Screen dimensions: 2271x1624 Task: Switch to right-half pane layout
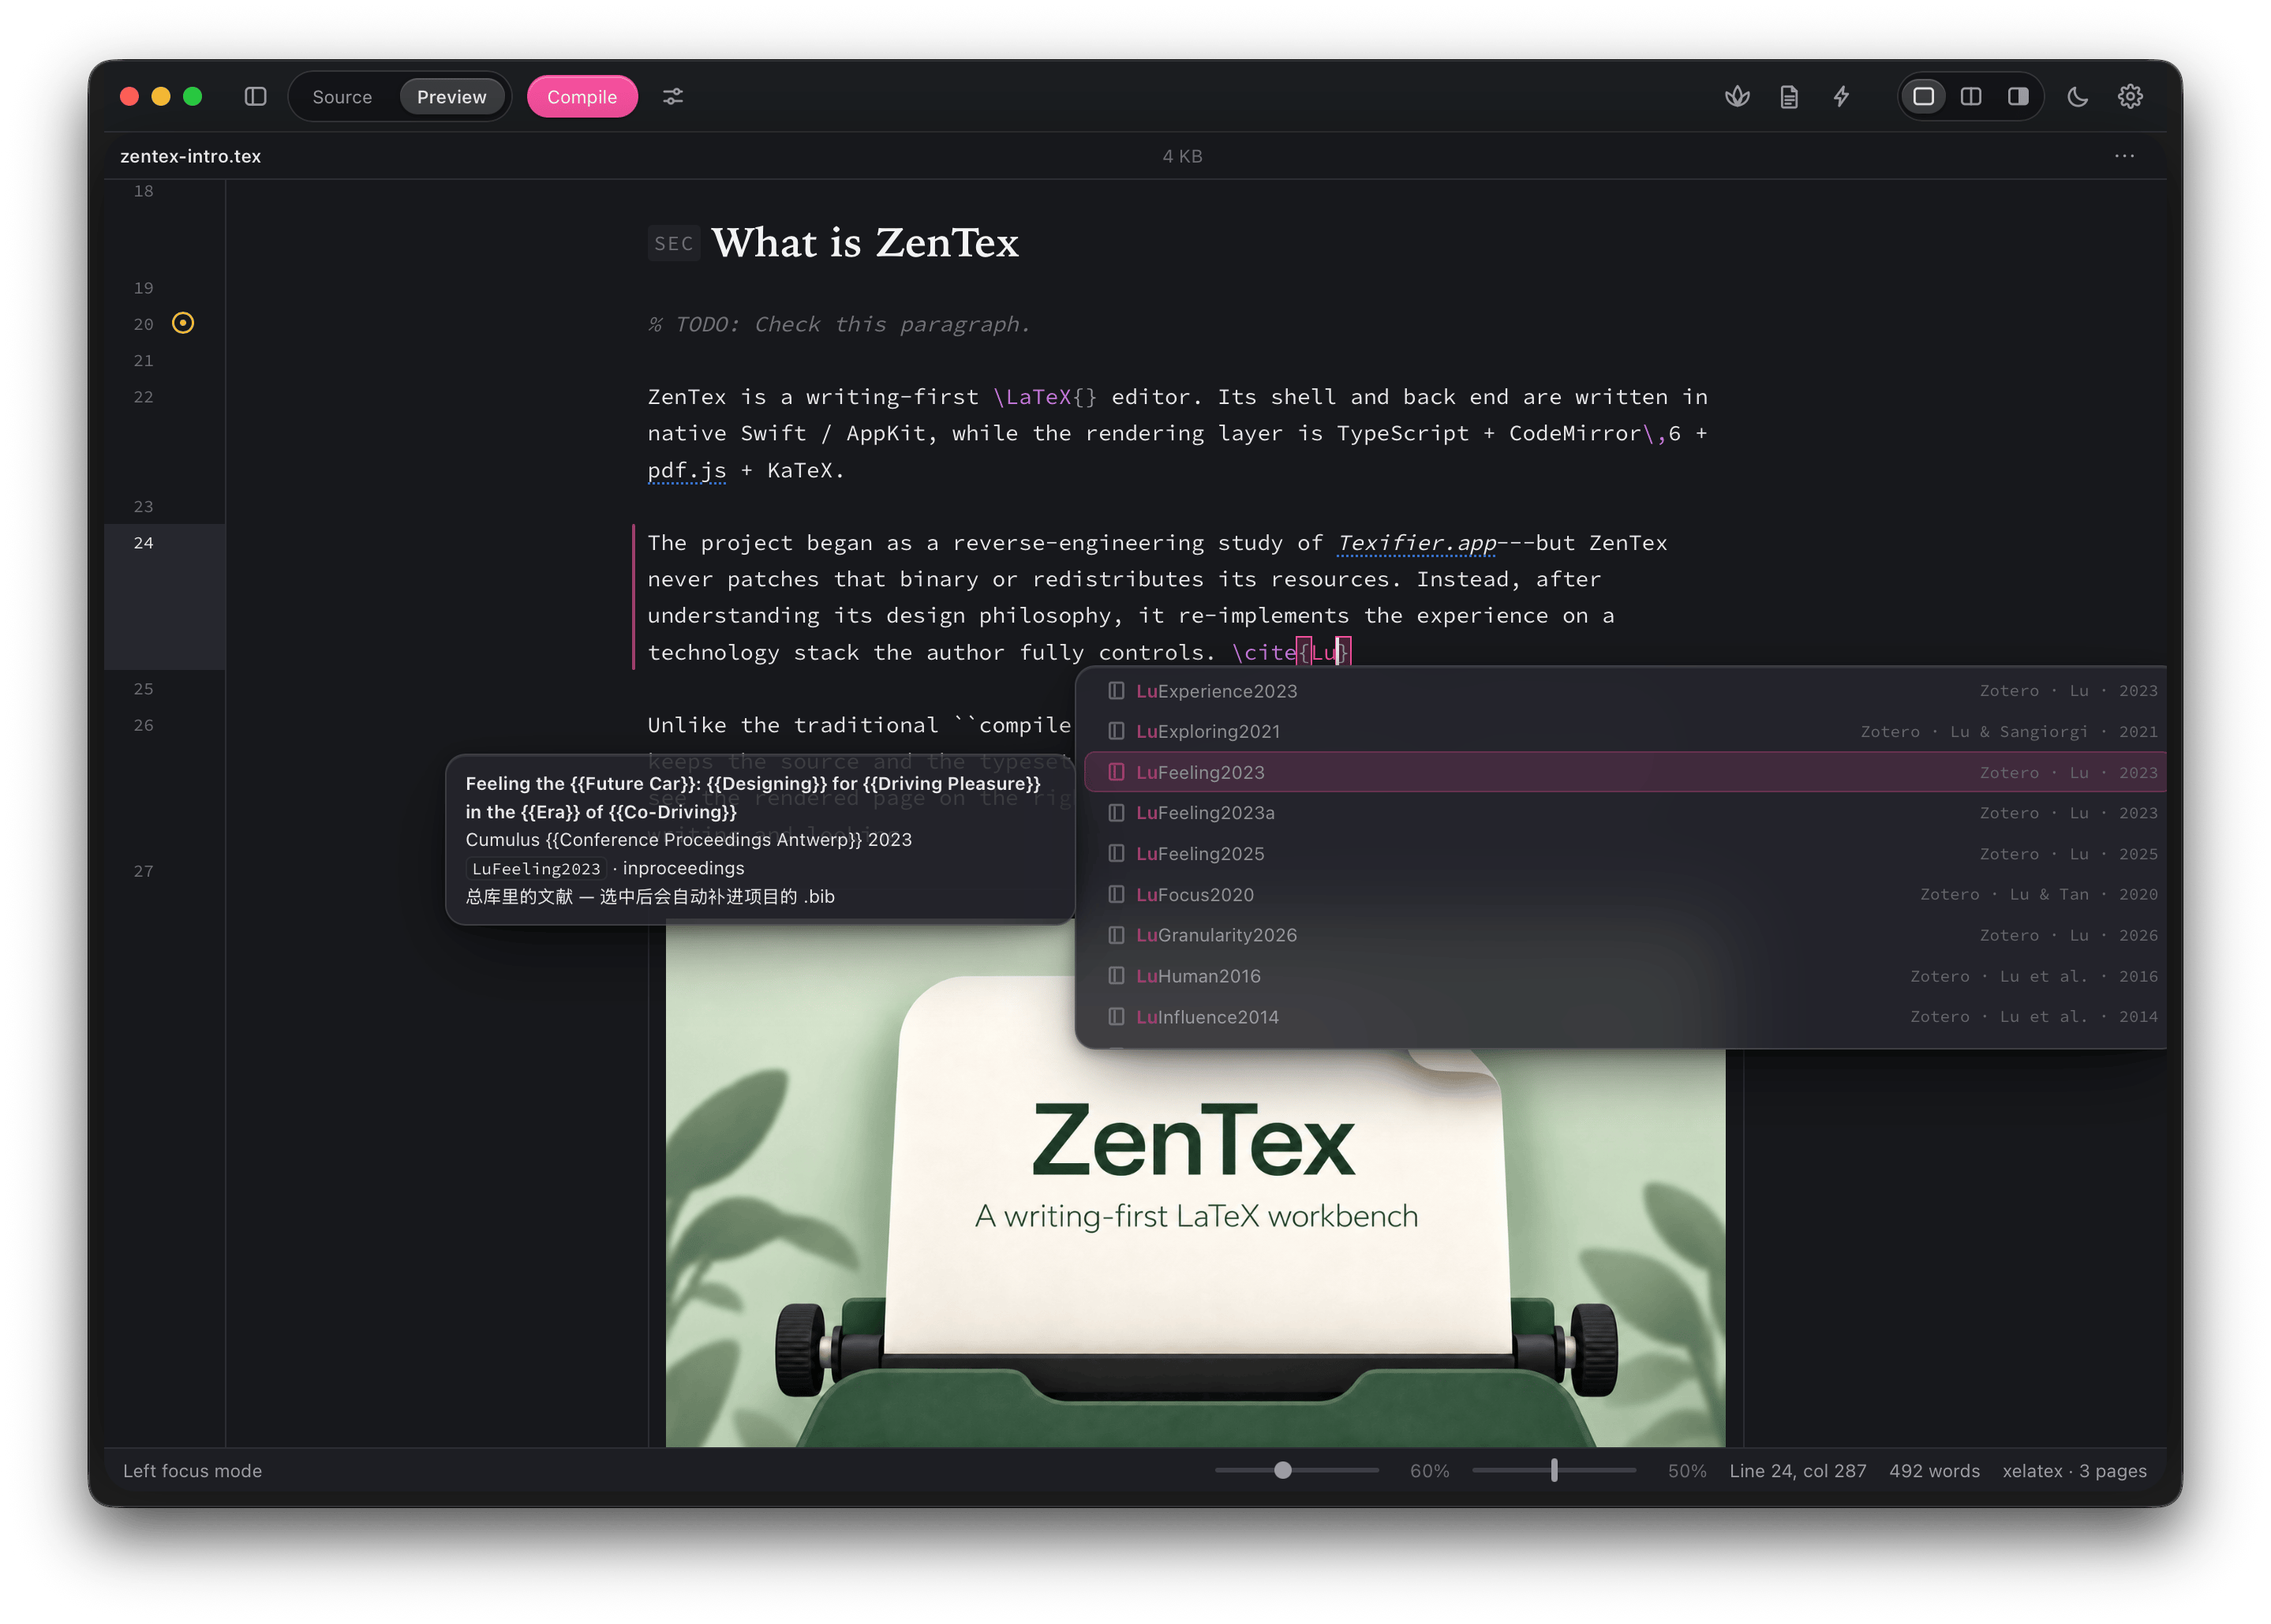[x=2018, y=97]
